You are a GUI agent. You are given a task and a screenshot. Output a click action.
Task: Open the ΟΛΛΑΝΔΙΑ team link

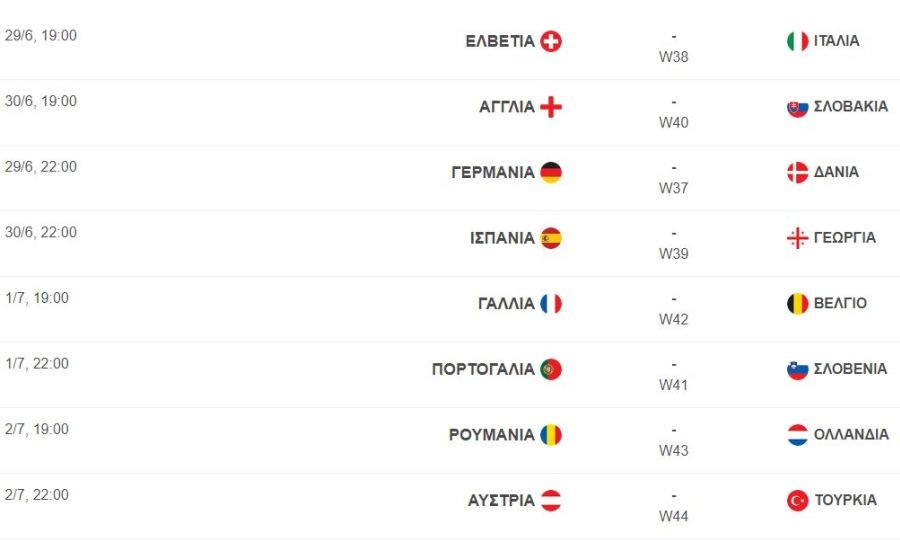[851, 435]
